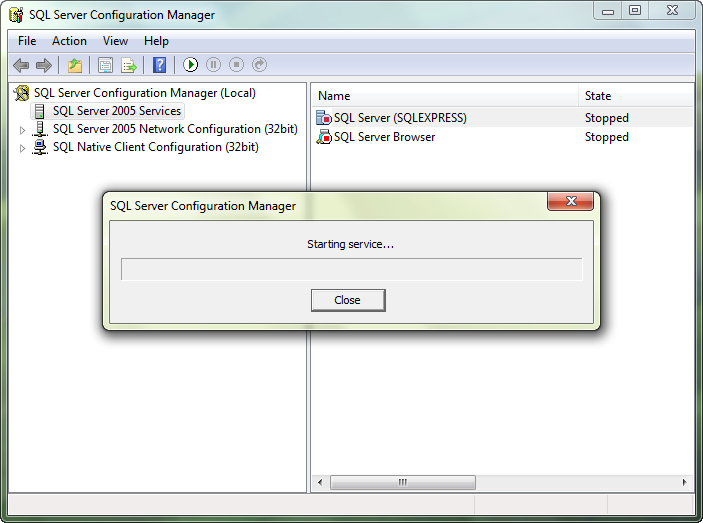Click the SQL Server (SQLEXPRESS) service icon

point(324,118)
